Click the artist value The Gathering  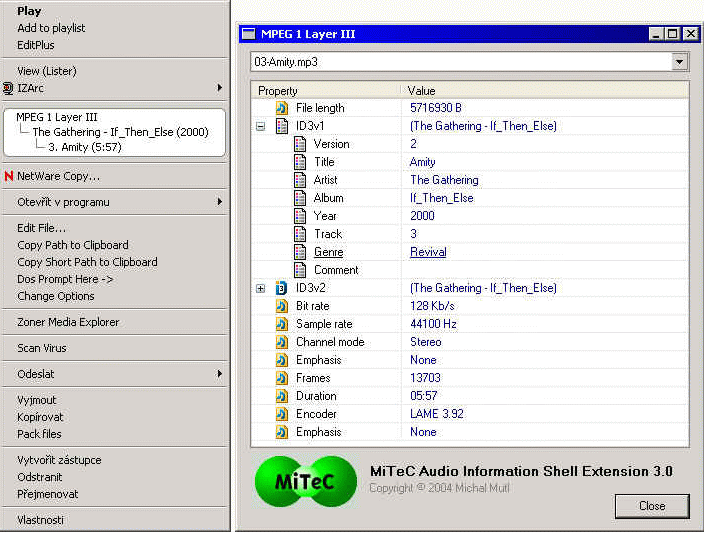(444, 180)
